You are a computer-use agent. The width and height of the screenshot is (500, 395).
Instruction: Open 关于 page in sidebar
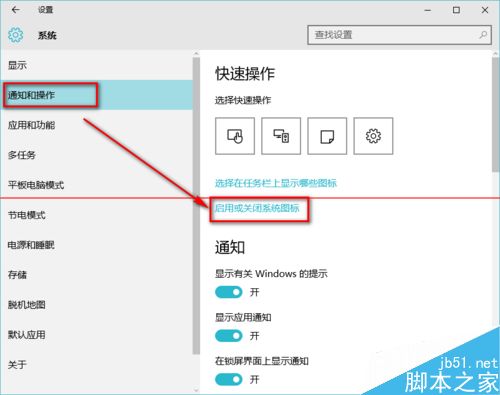pyautogui.click(x=96, y=364)
